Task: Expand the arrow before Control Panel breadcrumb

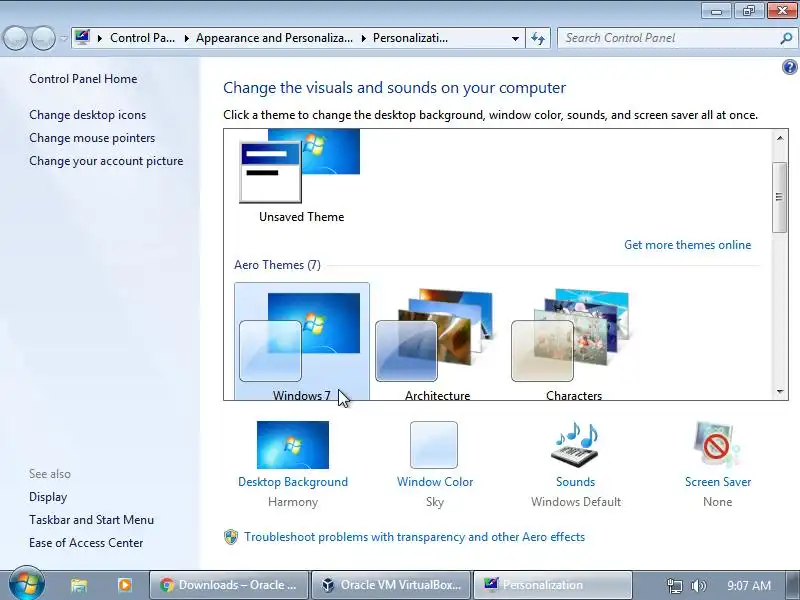Action: pyautogui.click(x=100, y=38)
